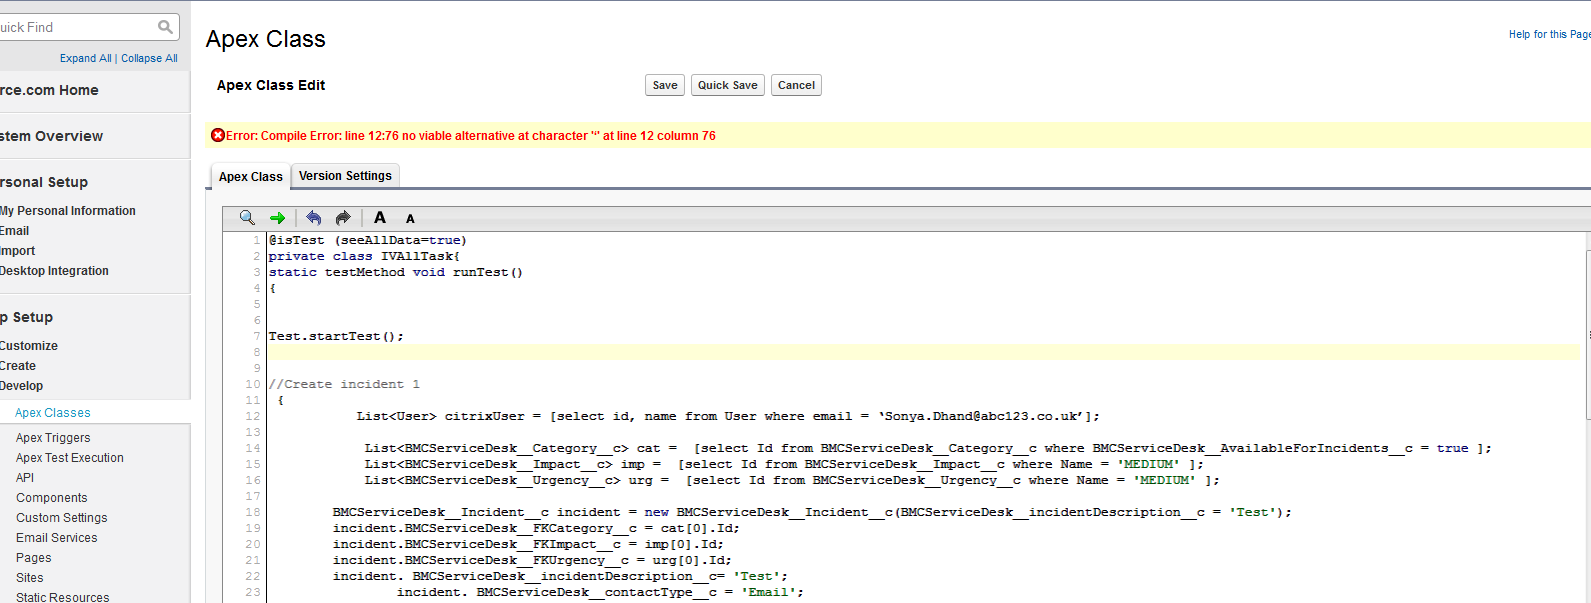Viewport: 1591px width, 603px height.
Task: Collapse the Develop sidebar item
Action: coord(22,386)
